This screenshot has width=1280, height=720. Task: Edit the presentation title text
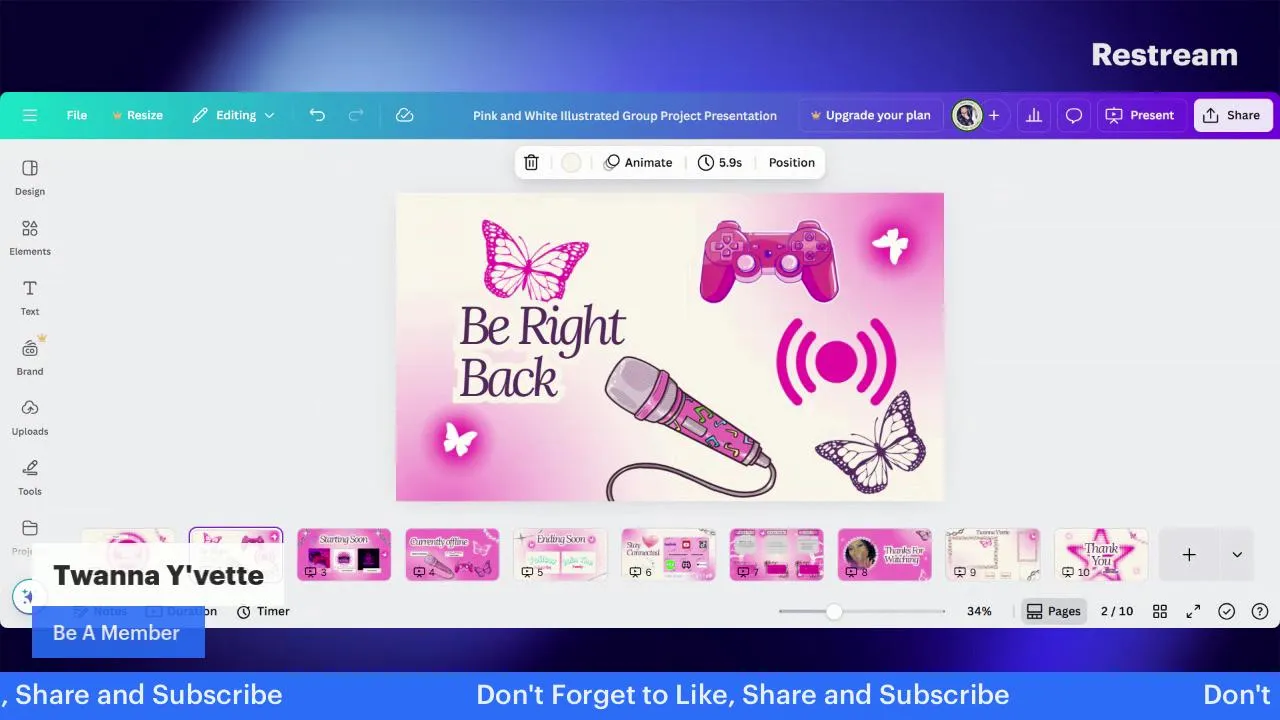625,116
